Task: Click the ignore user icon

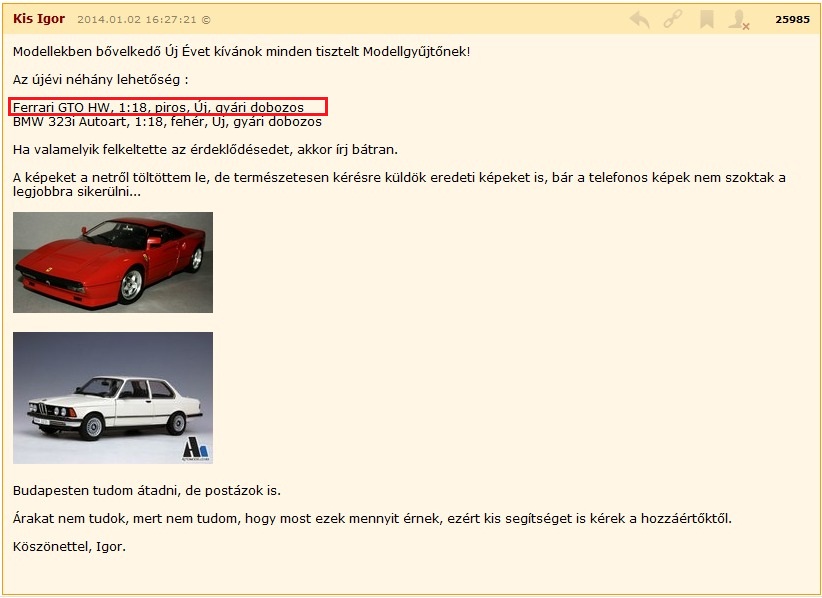Action: click(x=739, y=19)
